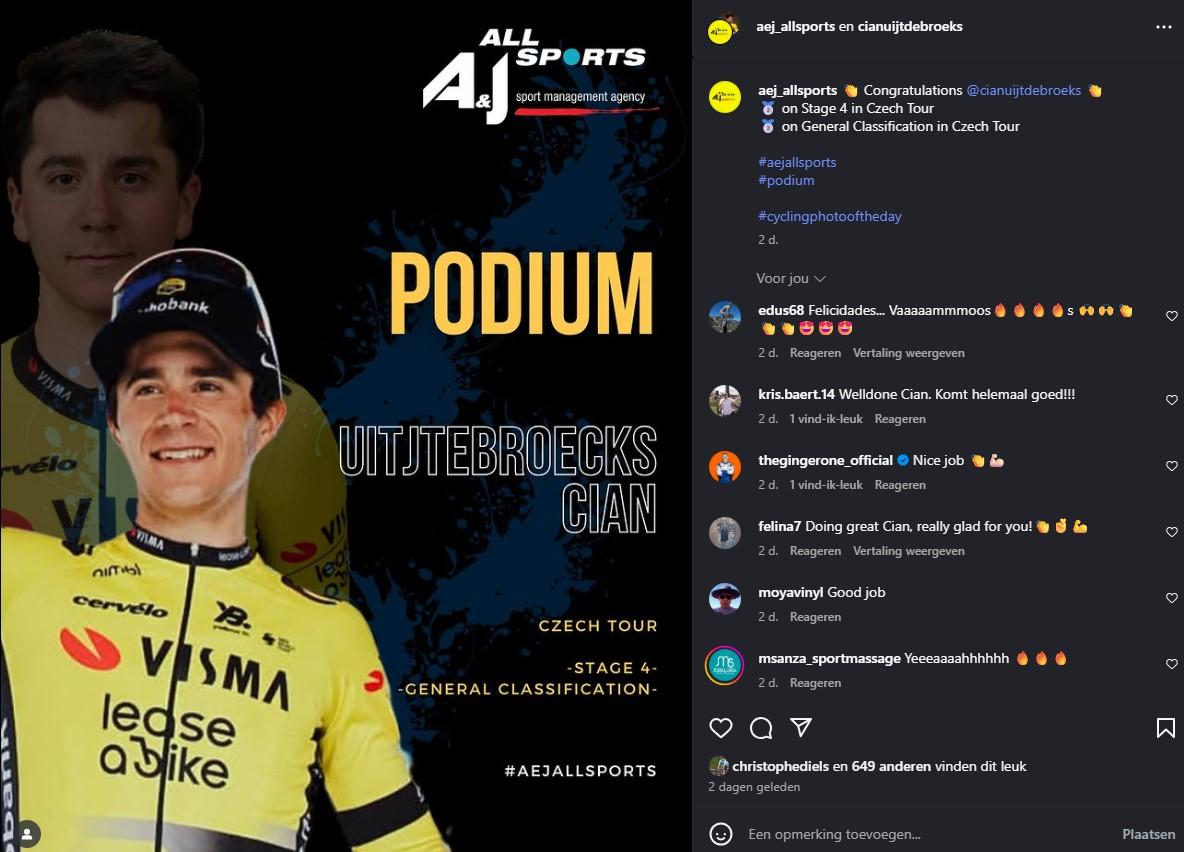Like the post with the heart icon

tap(720, 727)
